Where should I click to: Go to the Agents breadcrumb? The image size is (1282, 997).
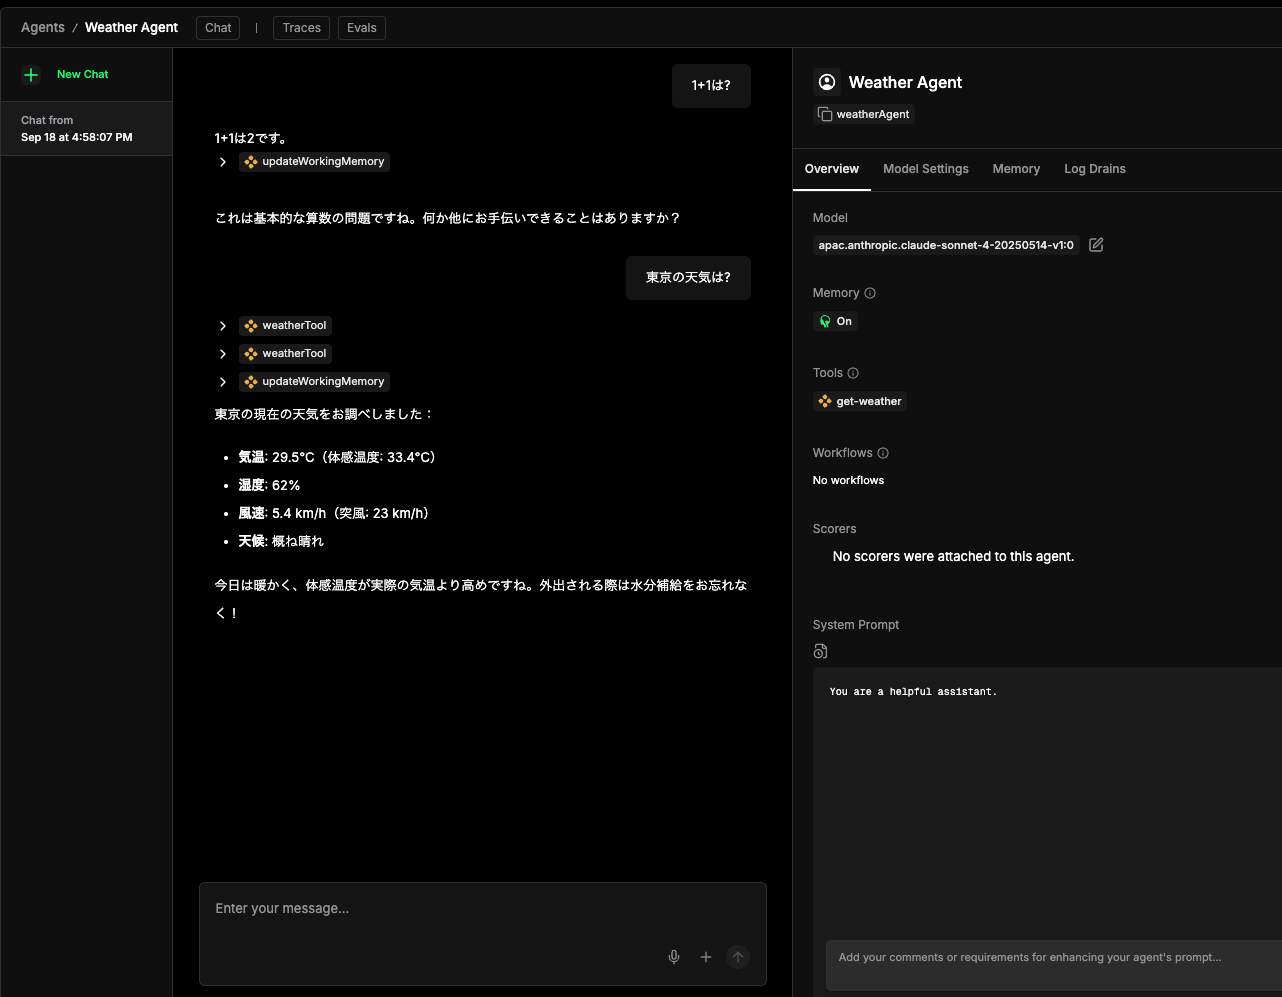43,27
